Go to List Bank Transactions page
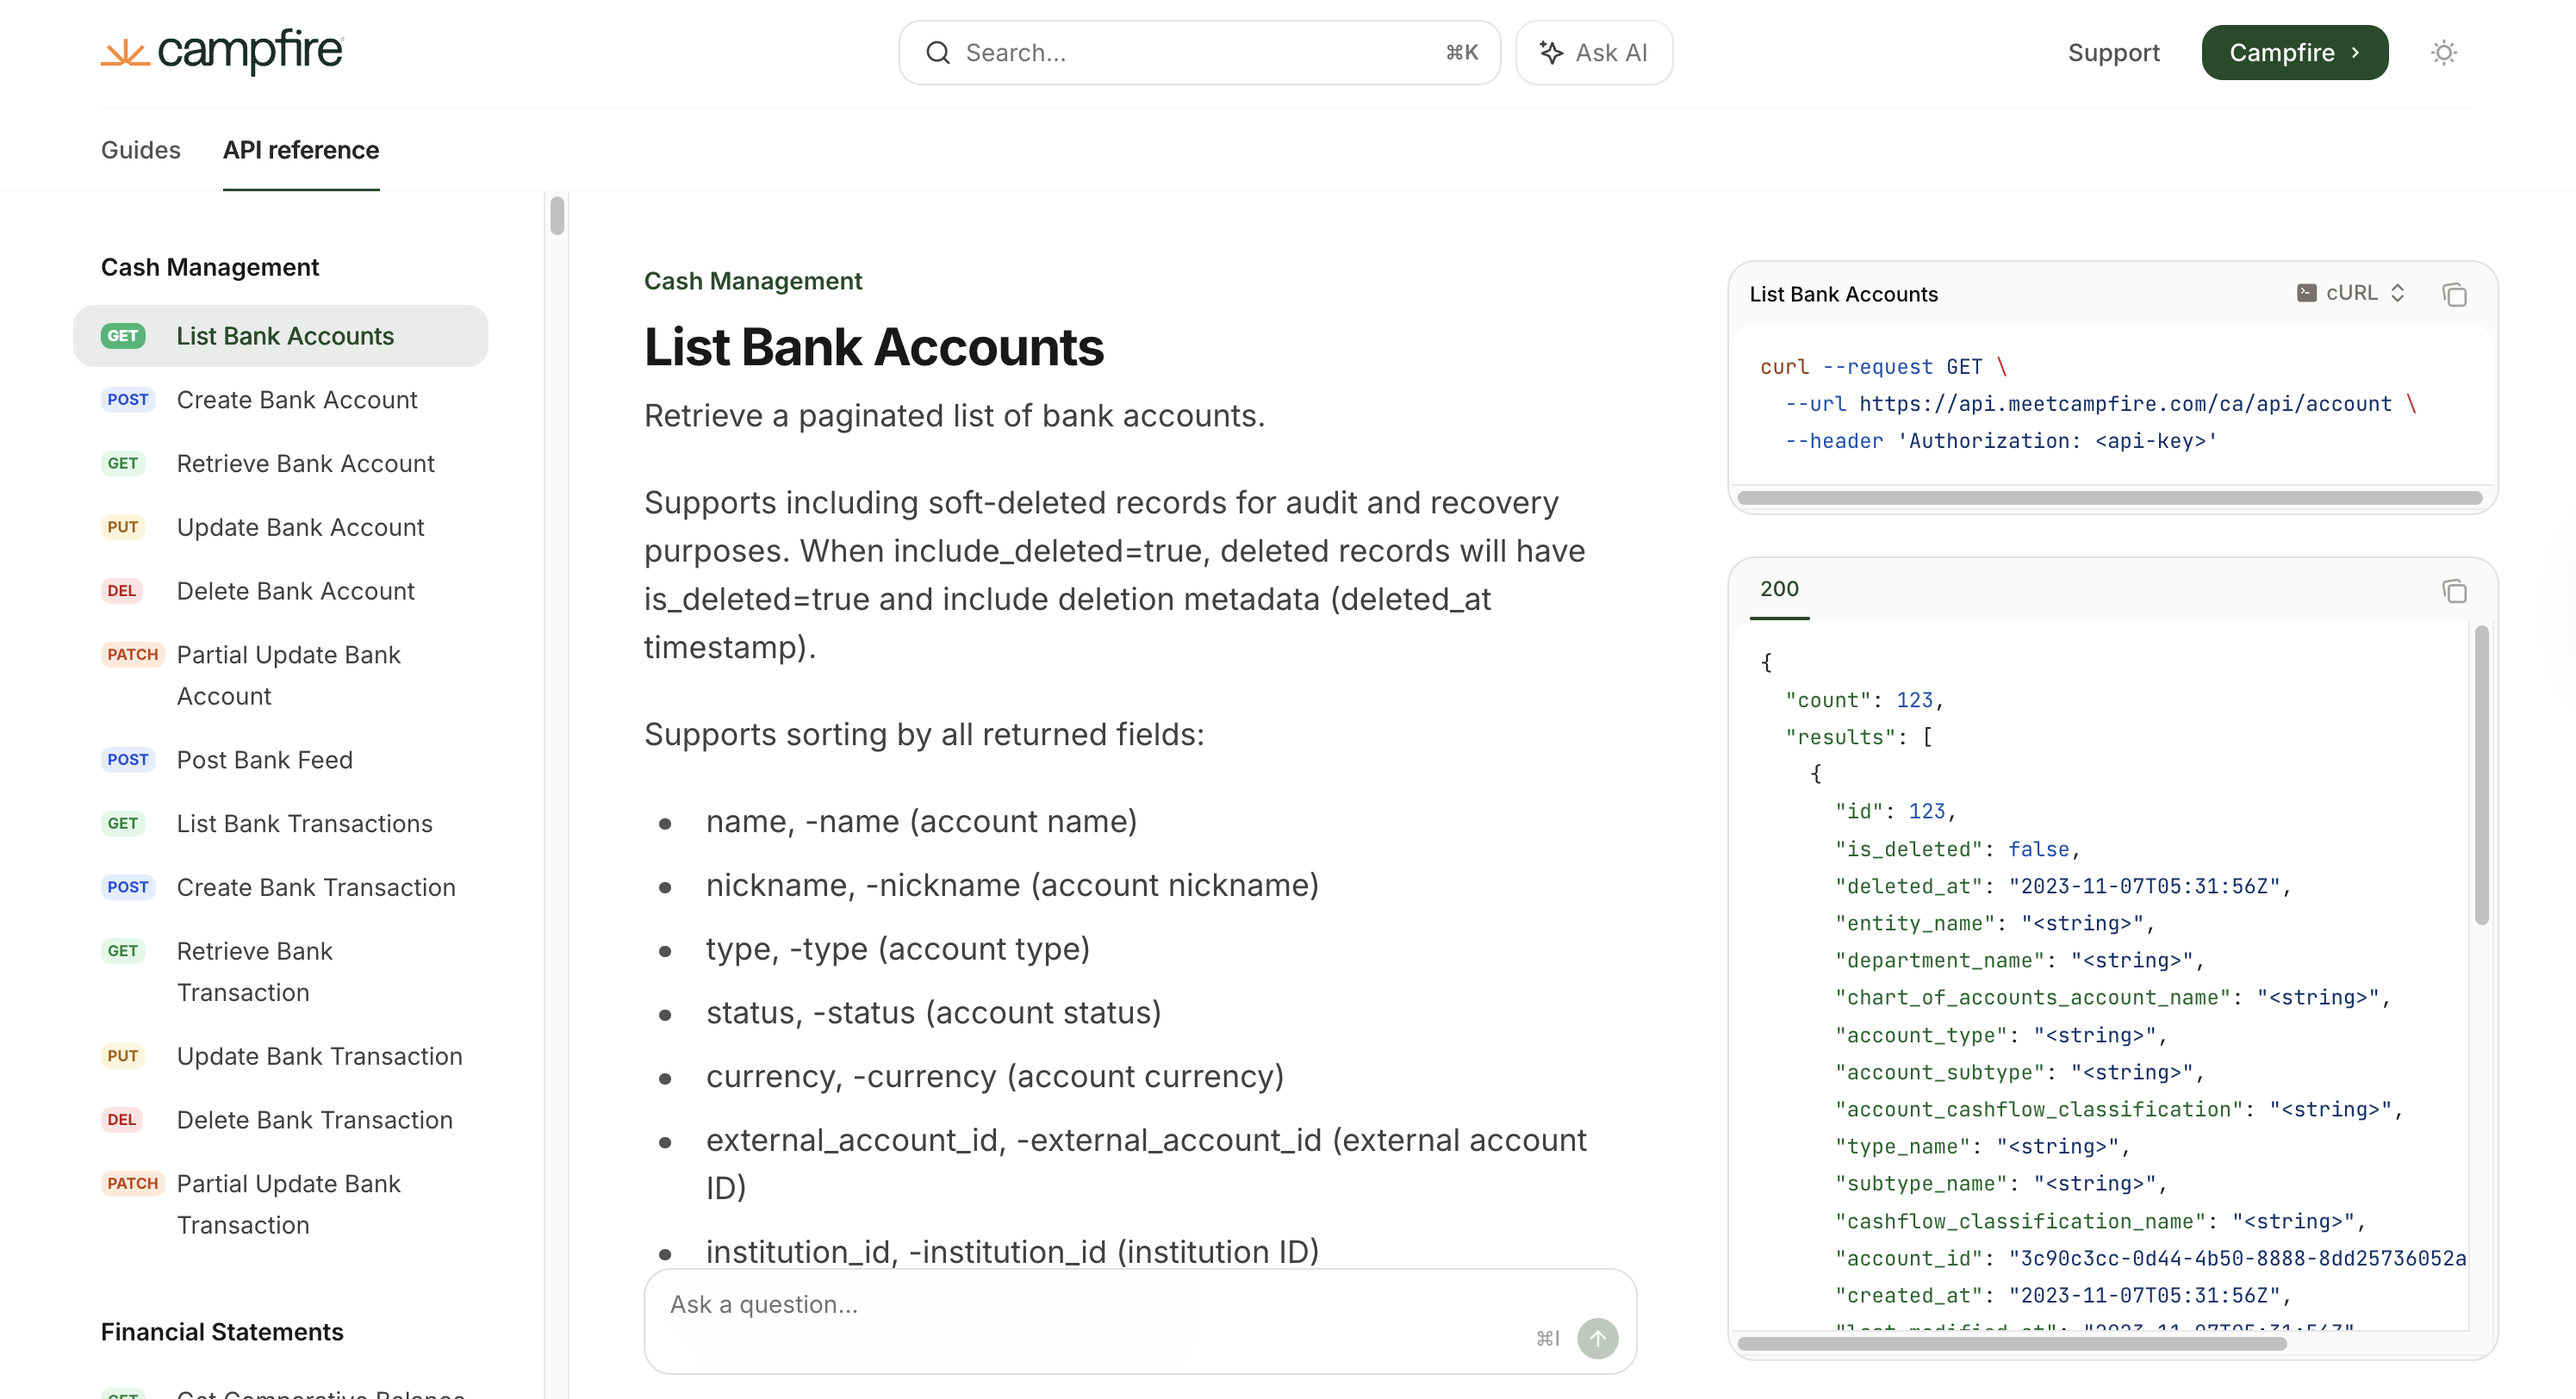This screenshot has height=1399, width=2576. (x=304, y=823)
